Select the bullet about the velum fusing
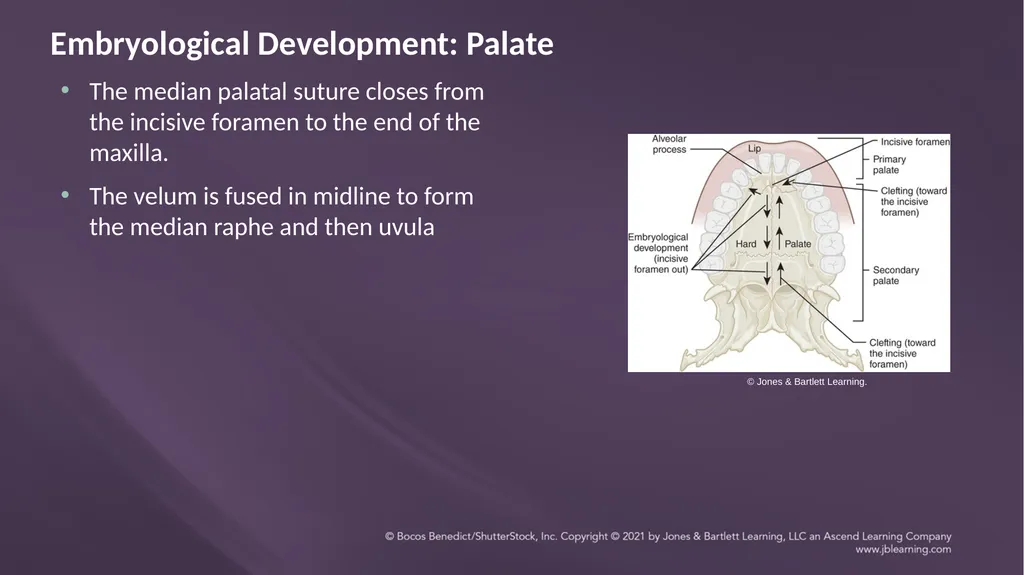 click(281, 212)
